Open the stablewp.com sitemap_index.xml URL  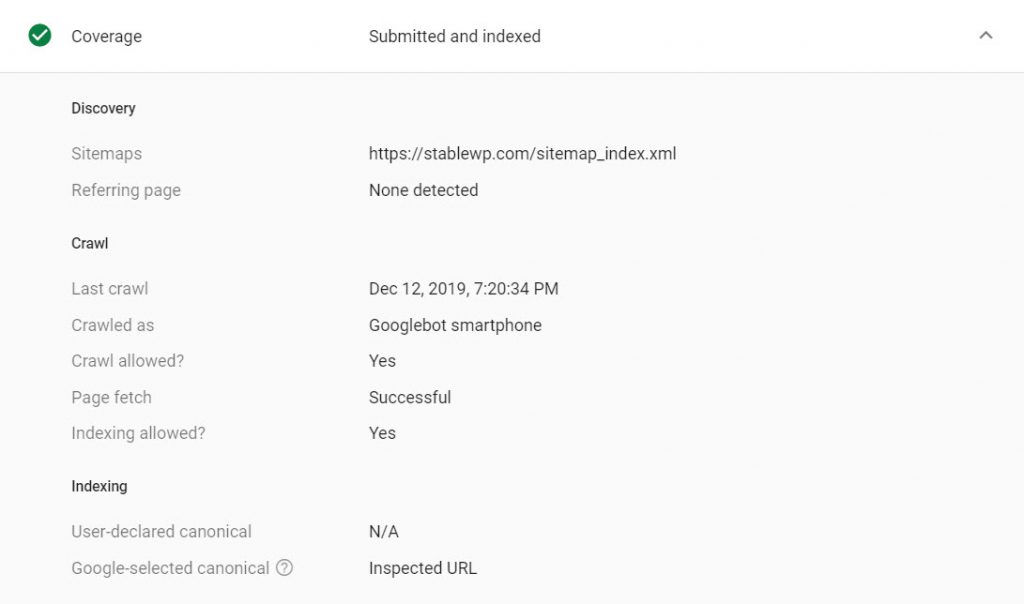(522, 153)
